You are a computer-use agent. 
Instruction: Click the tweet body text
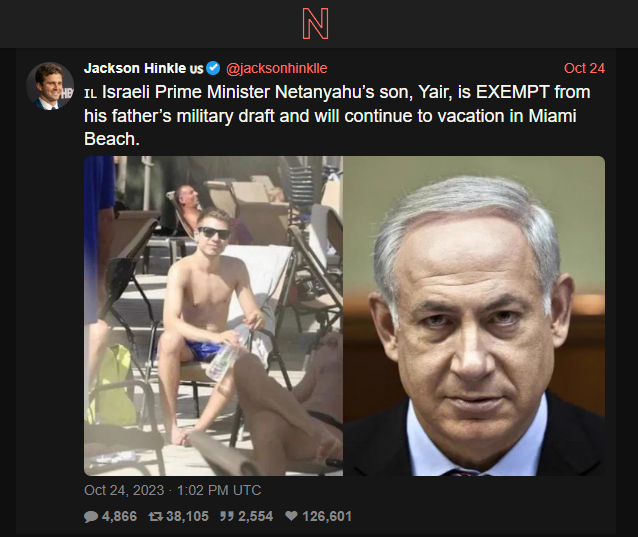coord(337,116)
